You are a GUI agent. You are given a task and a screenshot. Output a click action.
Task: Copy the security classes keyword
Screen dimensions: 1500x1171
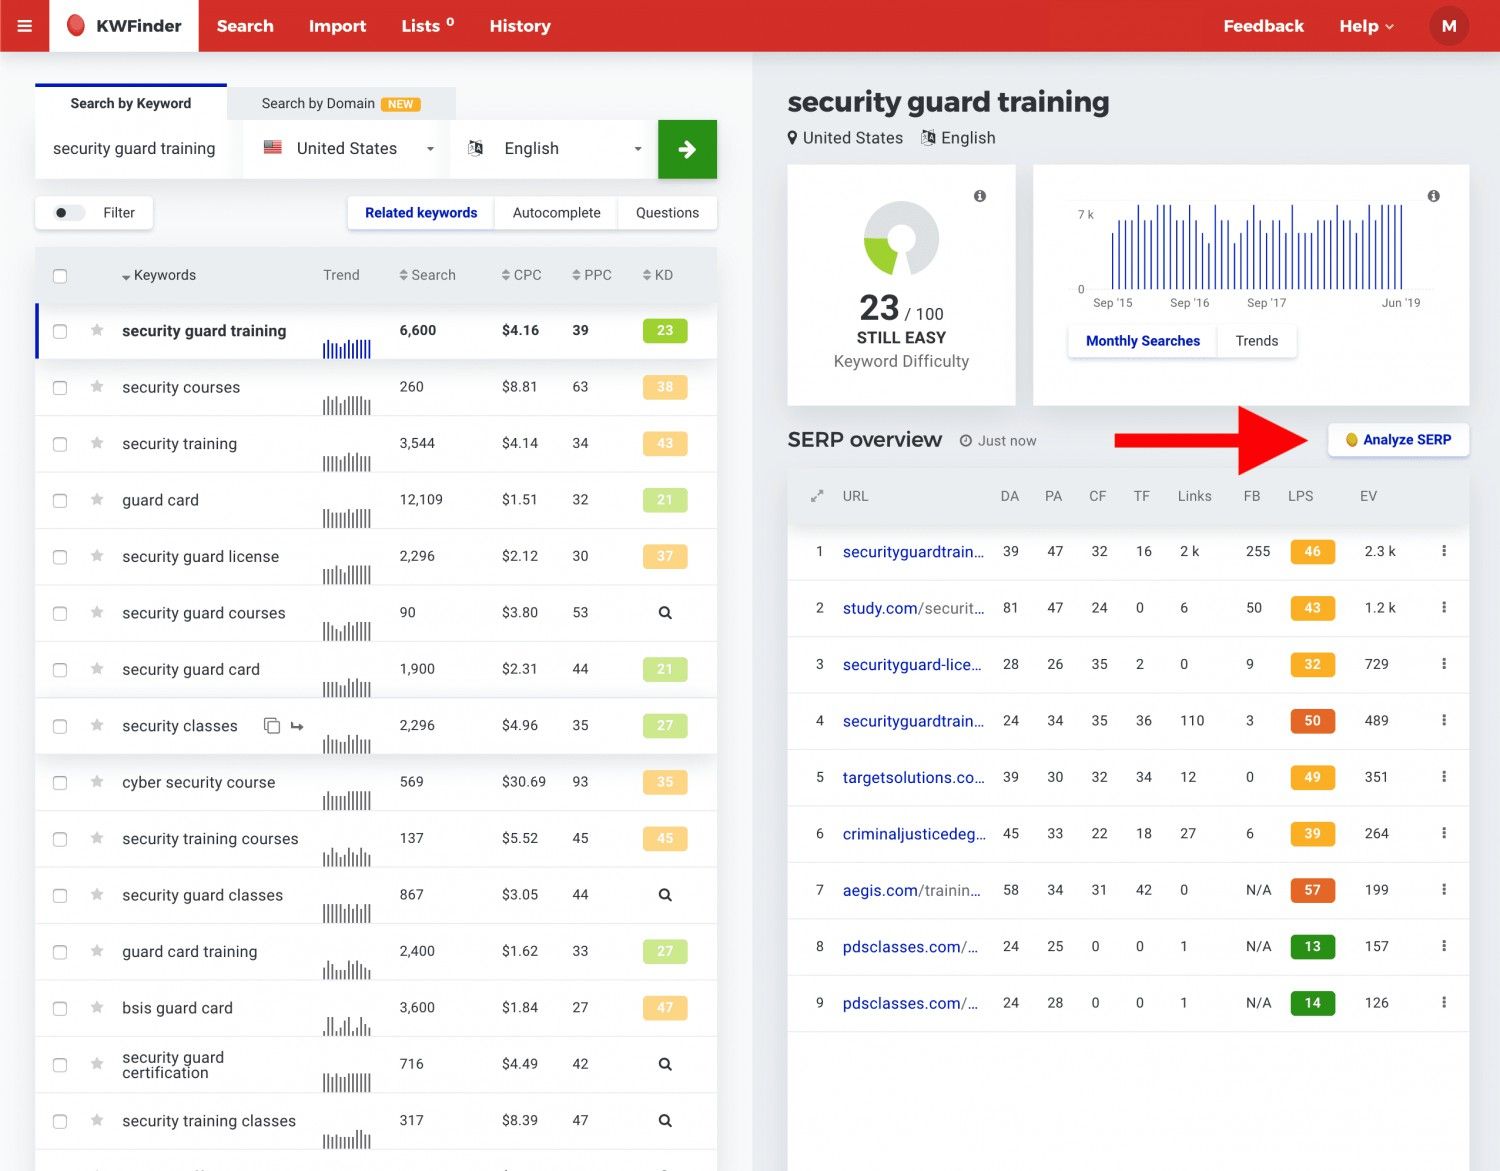click(271, 725)
